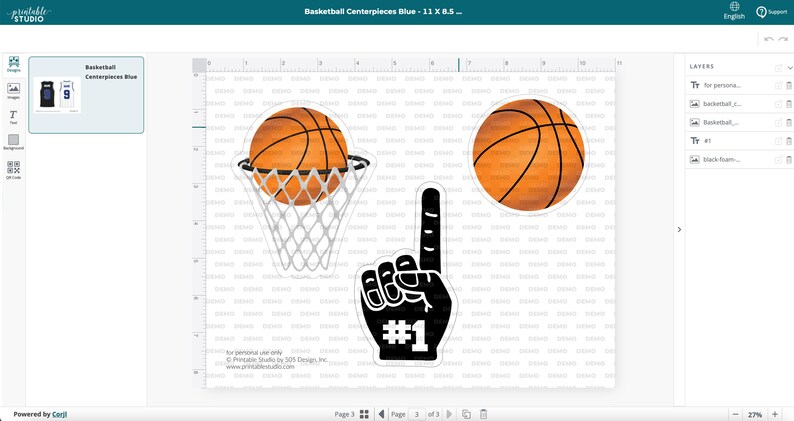This screenshot has height=421, width=794.
Task: Toggle the lock on 'Basketball_...' layer
Action: point(778,123)
